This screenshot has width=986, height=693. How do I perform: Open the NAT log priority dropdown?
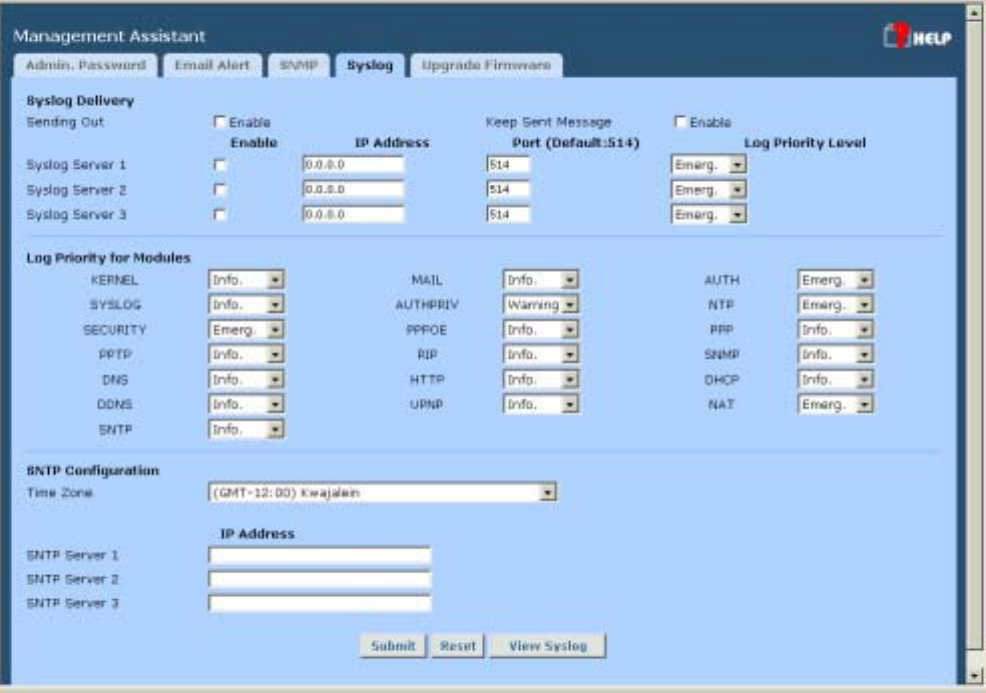click(x=836, y=404)
